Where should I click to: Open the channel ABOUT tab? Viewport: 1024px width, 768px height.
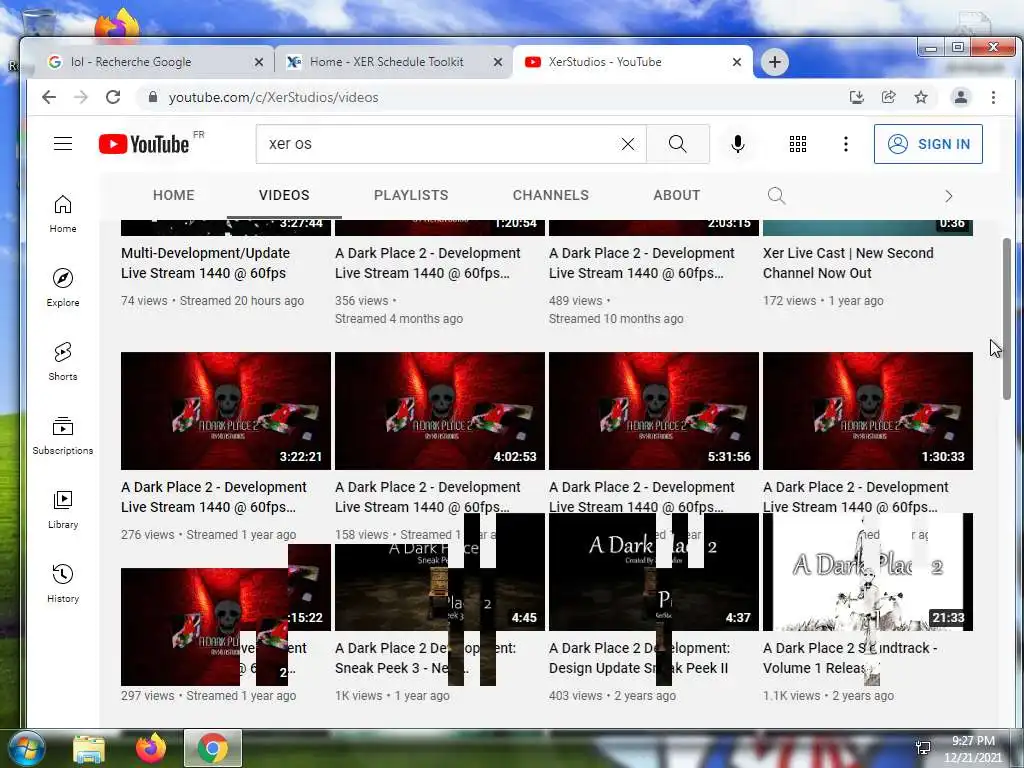pyautogui.click(x=677, y=195)
